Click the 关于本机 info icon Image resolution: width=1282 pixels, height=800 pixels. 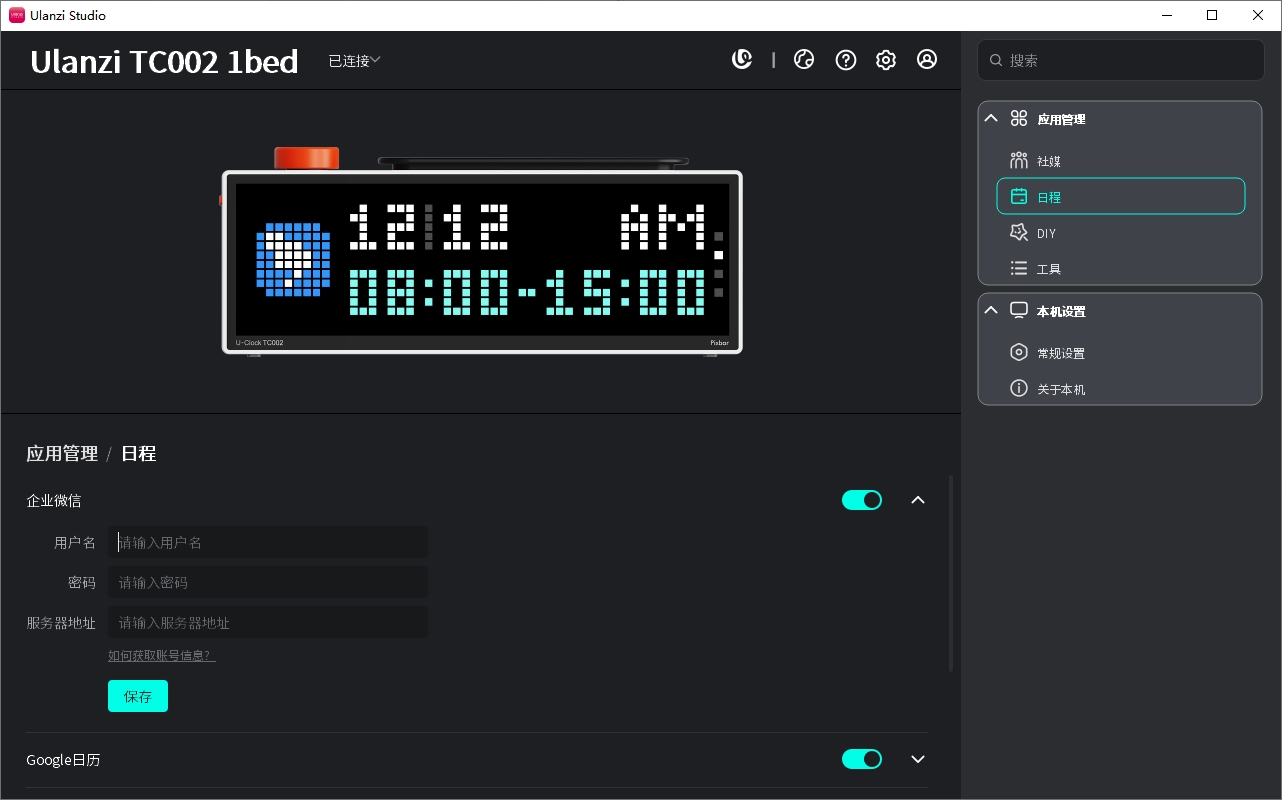point(1019,388)
